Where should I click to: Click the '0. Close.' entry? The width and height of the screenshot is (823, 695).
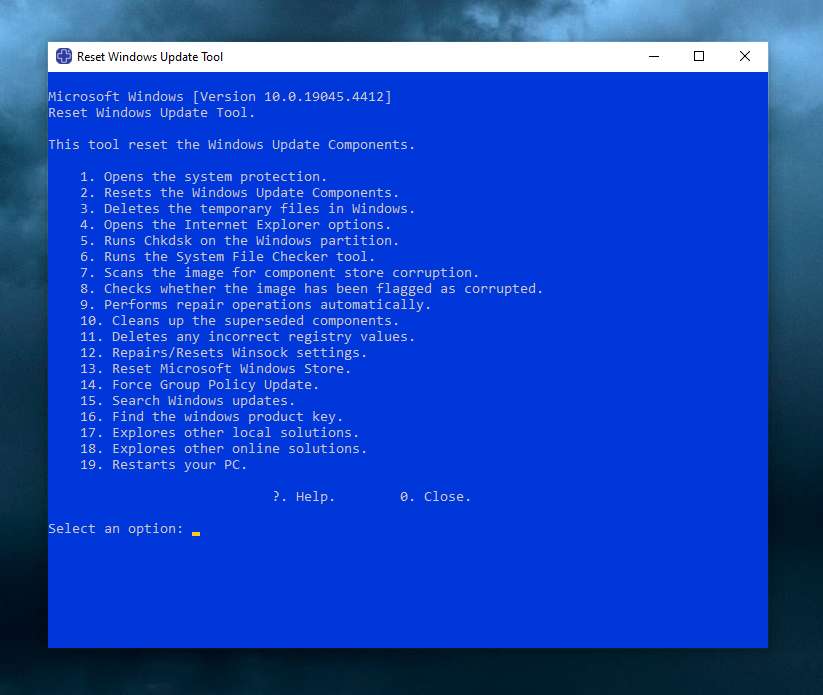click(x=435, y=497)
